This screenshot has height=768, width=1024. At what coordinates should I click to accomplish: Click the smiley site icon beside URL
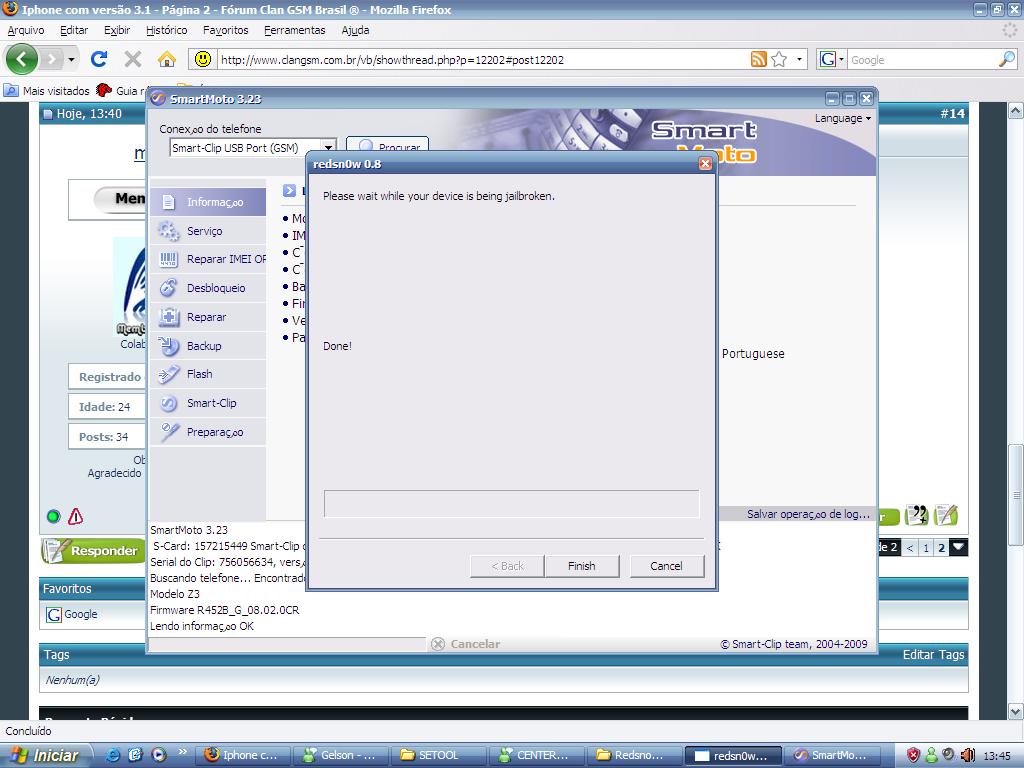tap(203, 59)
